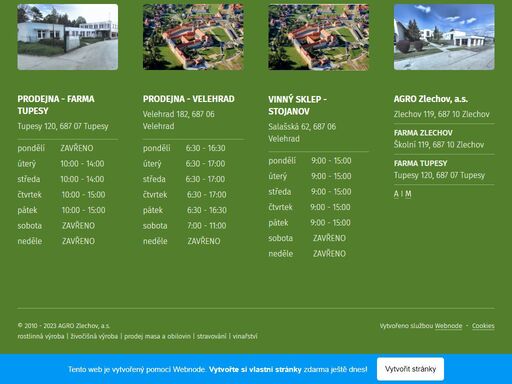Click 'rostlinná výroba' footer text

pyautogui.click(x=41, y=336)
